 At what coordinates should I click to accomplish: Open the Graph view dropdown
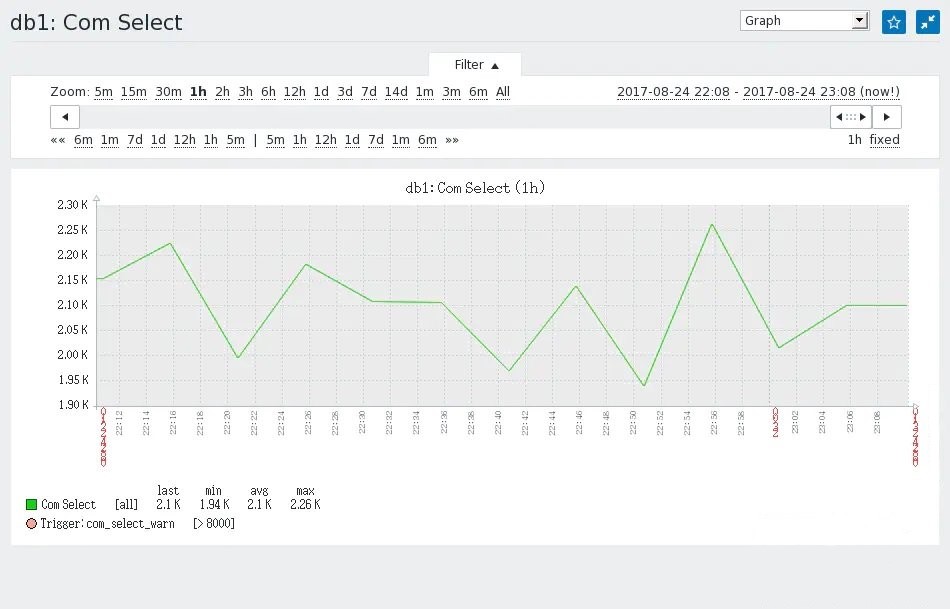(x=803, y=19)
